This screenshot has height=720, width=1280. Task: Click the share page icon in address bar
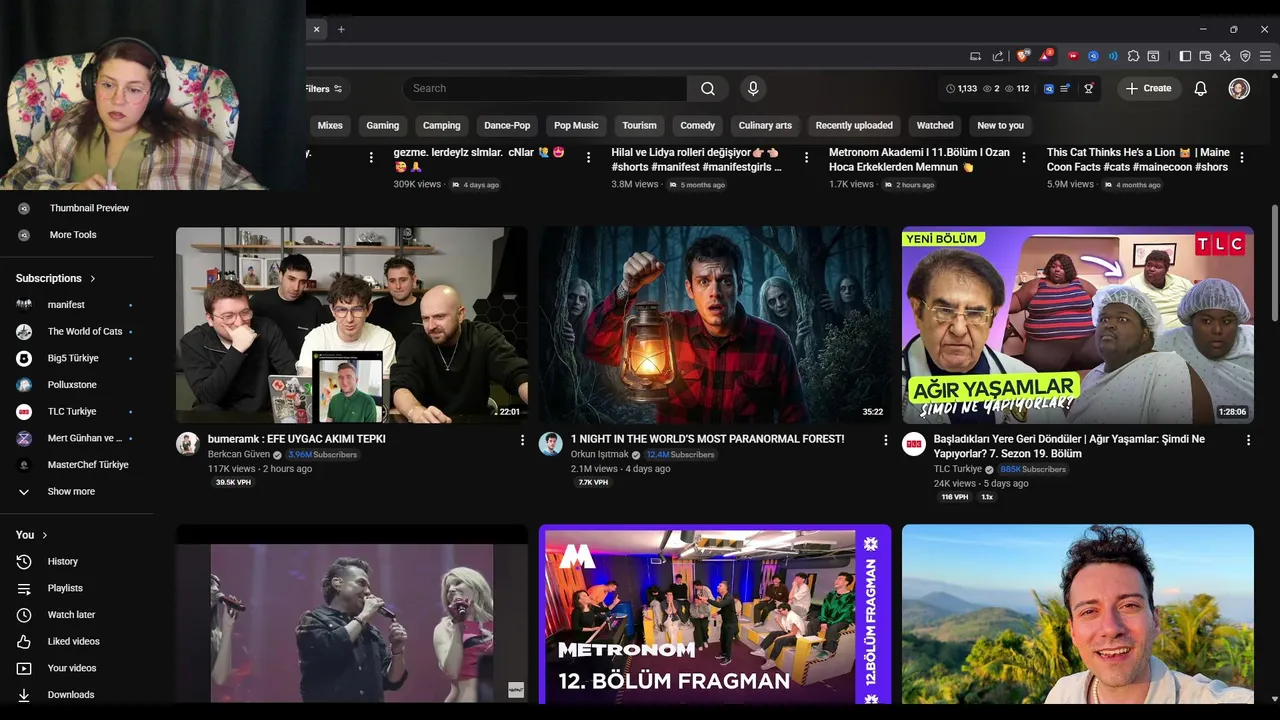[x=997, y=56]
